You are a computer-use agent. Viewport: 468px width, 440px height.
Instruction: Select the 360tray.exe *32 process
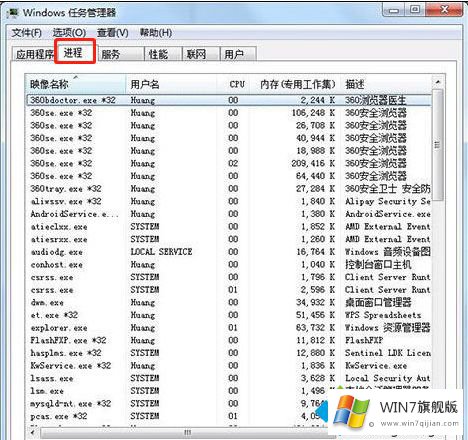[229, 189]
